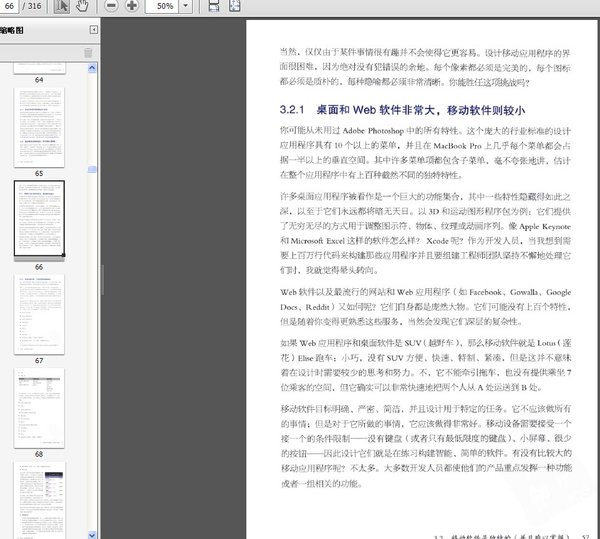Collapse the thumbnails panel with arrow button
Viewport: 600px width, 539px height.
click(94, 31)
